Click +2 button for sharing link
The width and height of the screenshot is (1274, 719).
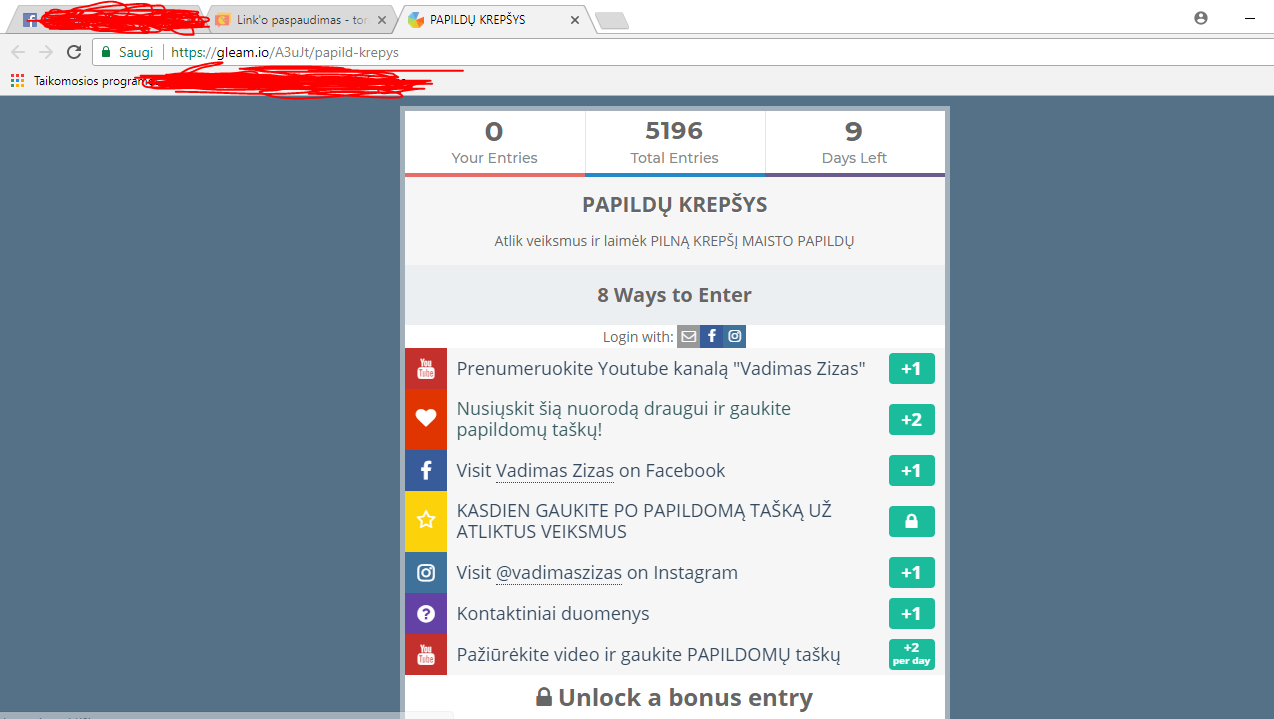tap(911, 420)
